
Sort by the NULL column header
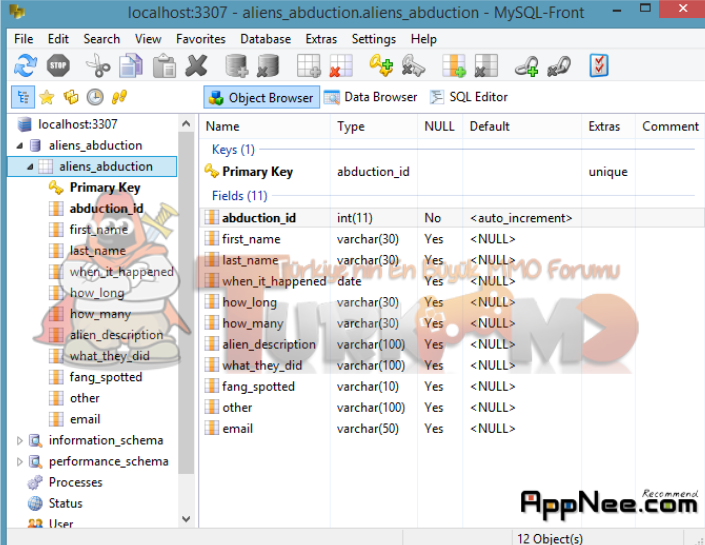coord(440,126)
